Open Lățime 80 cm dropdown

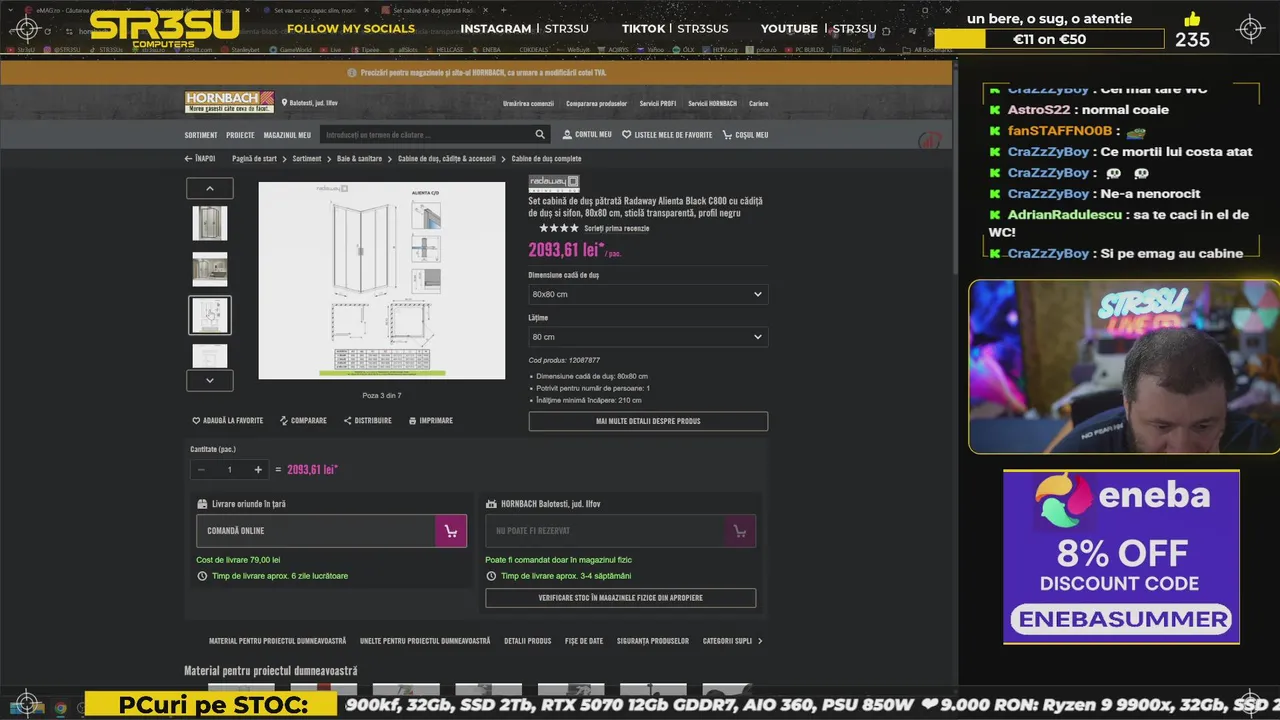pyautogui.click(x=648, y=337)
